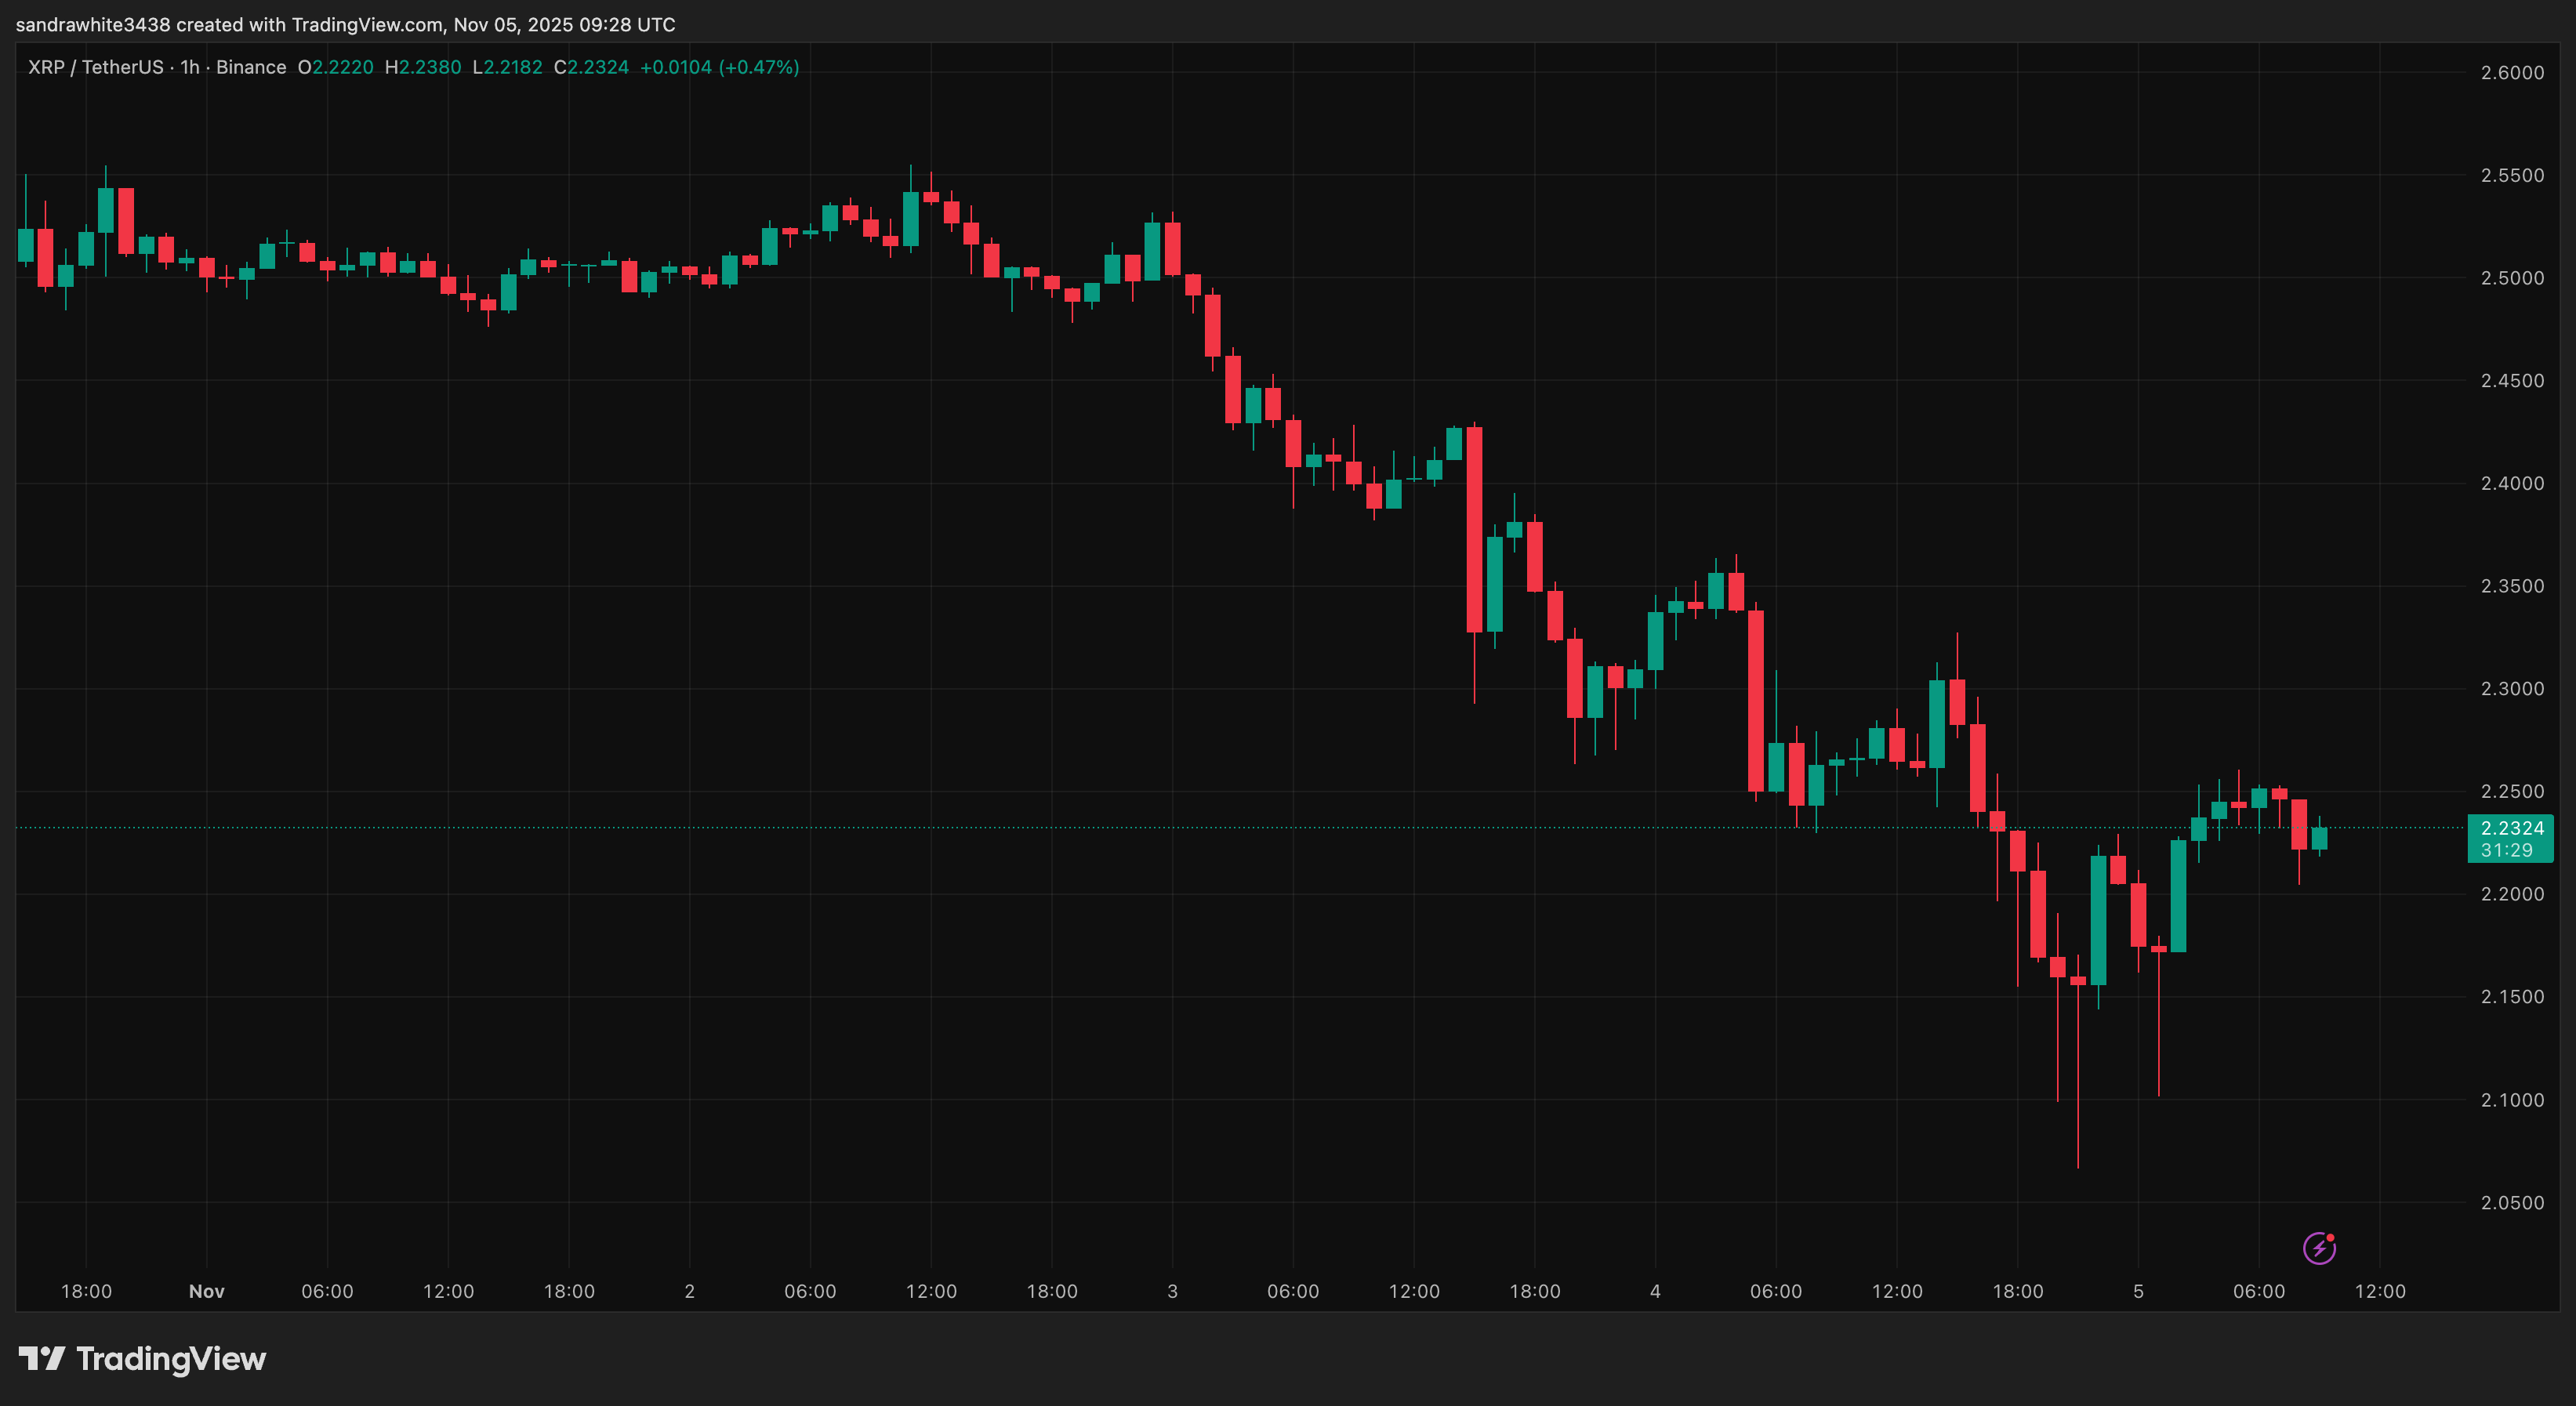Click the low price value L2.2182

pos(508,67)
